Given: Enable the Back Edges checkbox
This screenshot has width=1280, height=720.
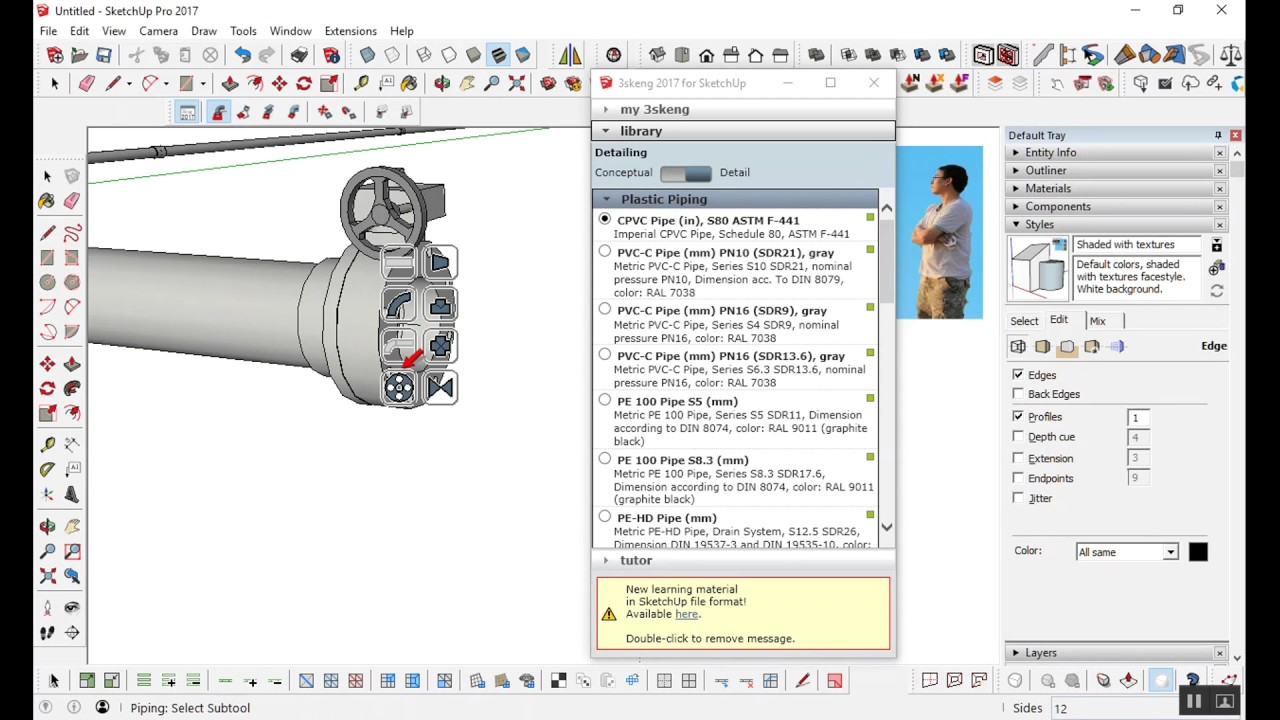Looking at the screenshot, I should tap(1018, 394).
